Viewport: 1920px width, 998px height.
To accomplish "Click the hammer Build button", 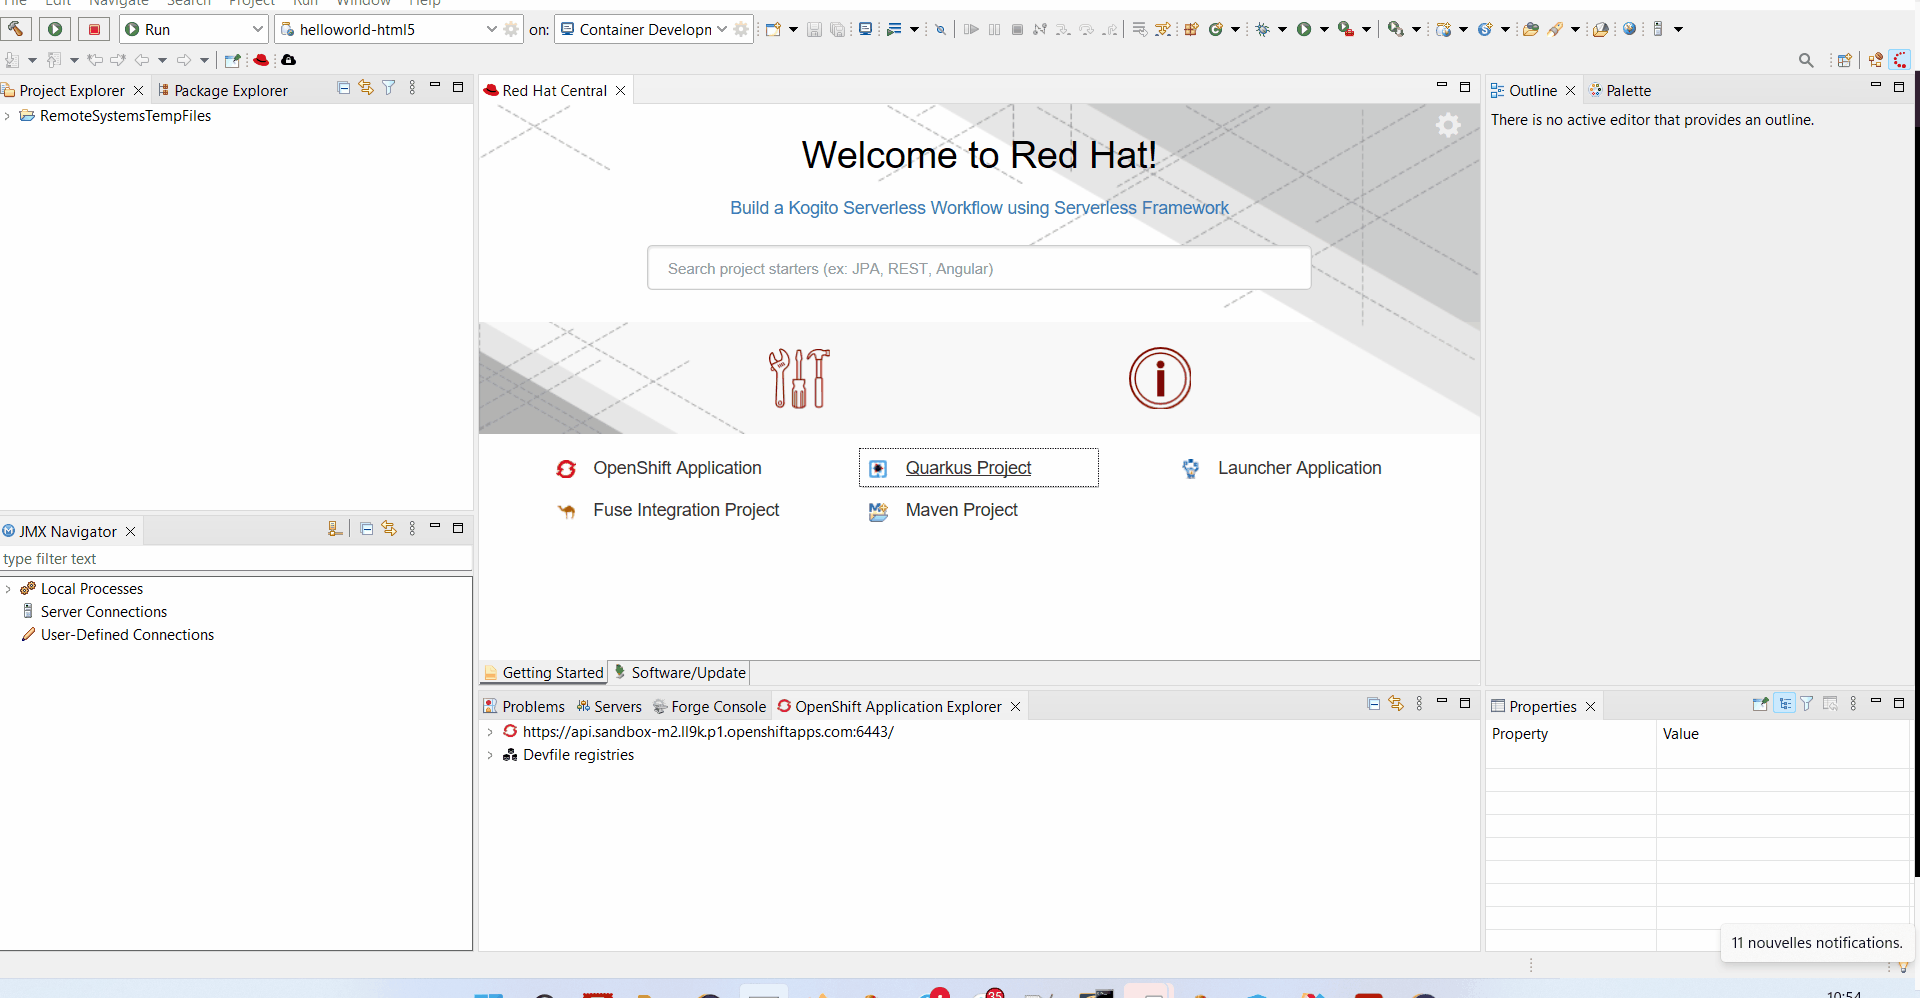I will pyautogui.click(x=17, y=29).
